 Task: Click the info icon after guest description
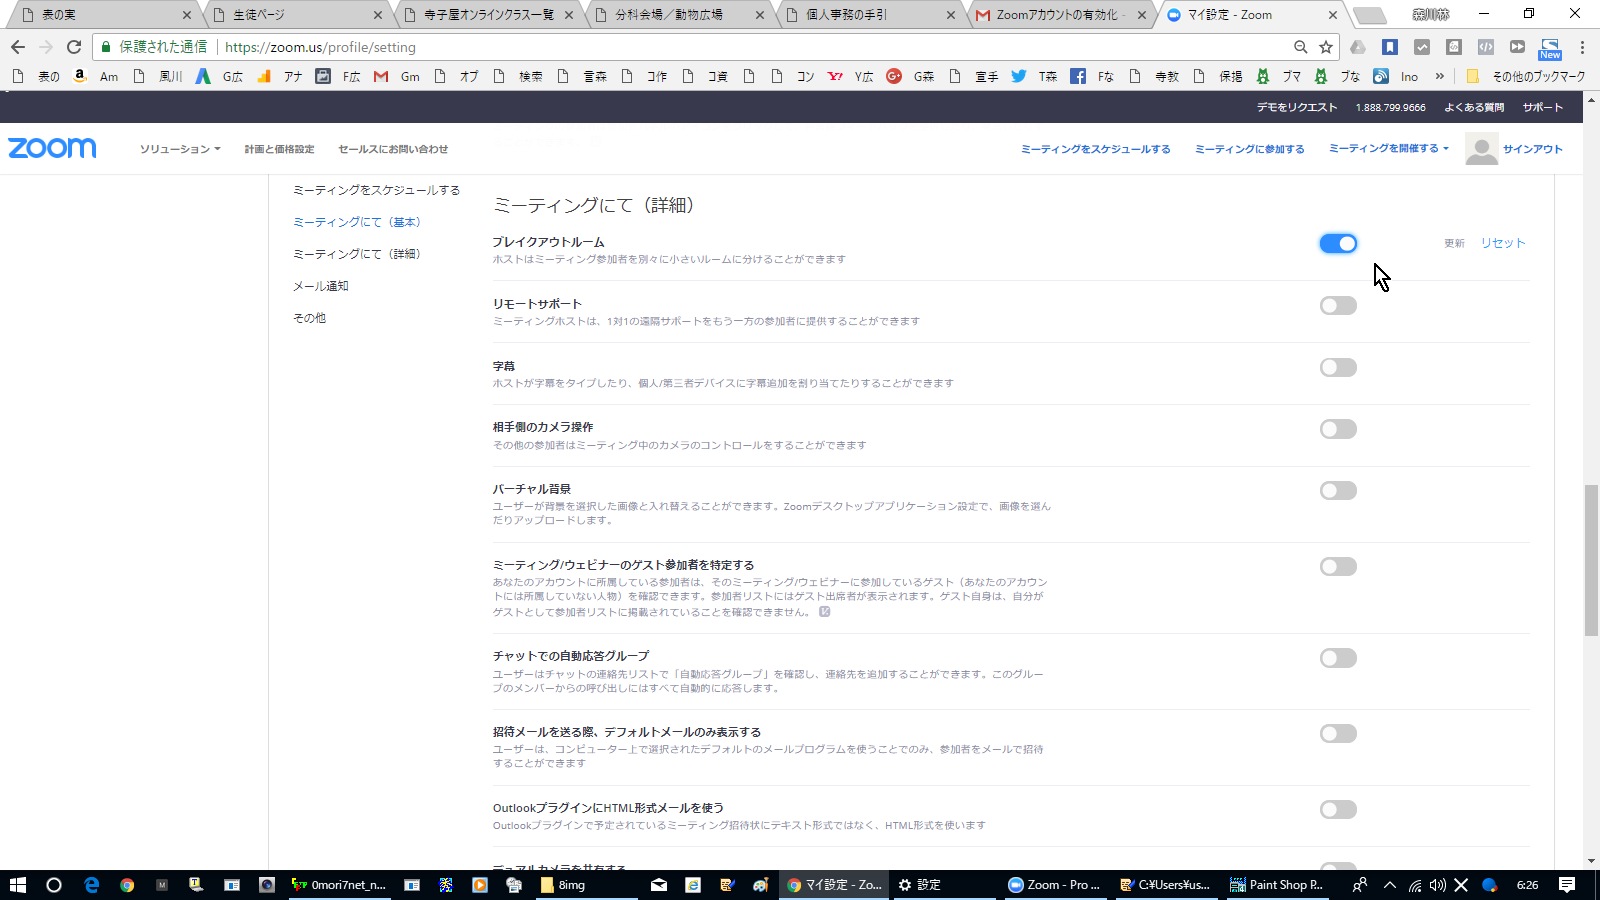[825, 612]
